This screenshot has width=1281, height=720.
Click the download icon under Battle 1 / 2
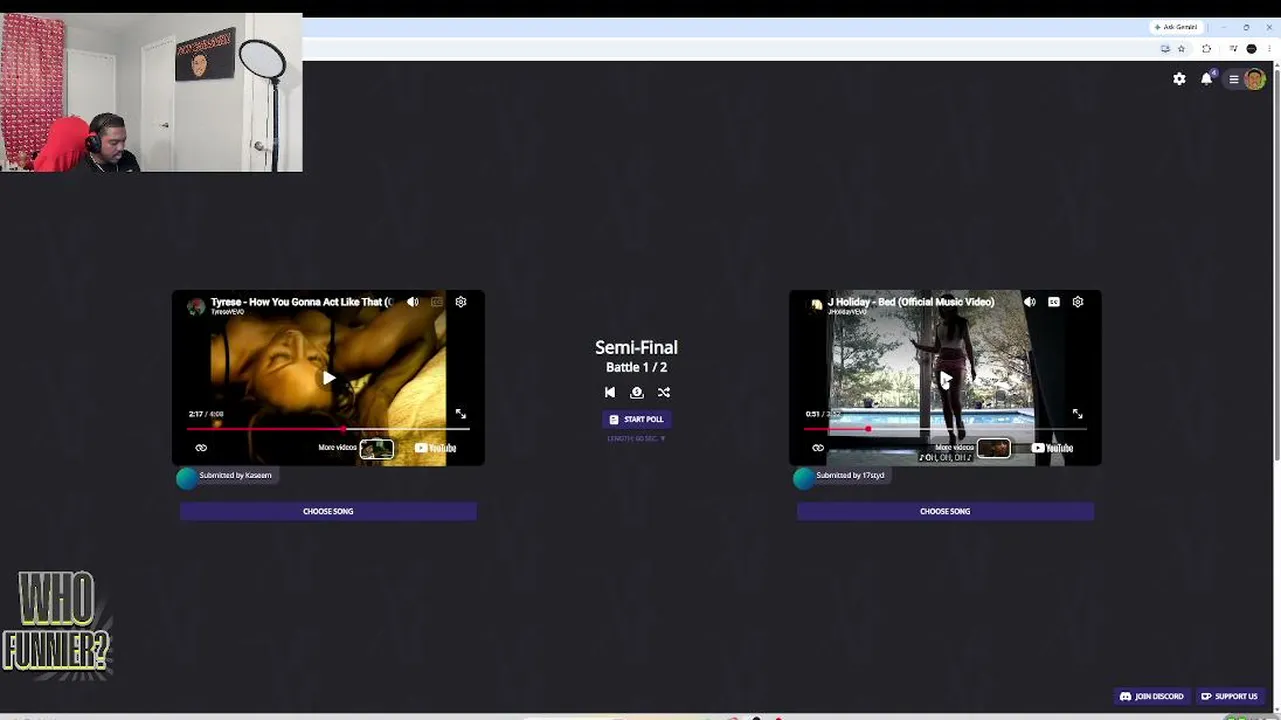pos(637,393)
